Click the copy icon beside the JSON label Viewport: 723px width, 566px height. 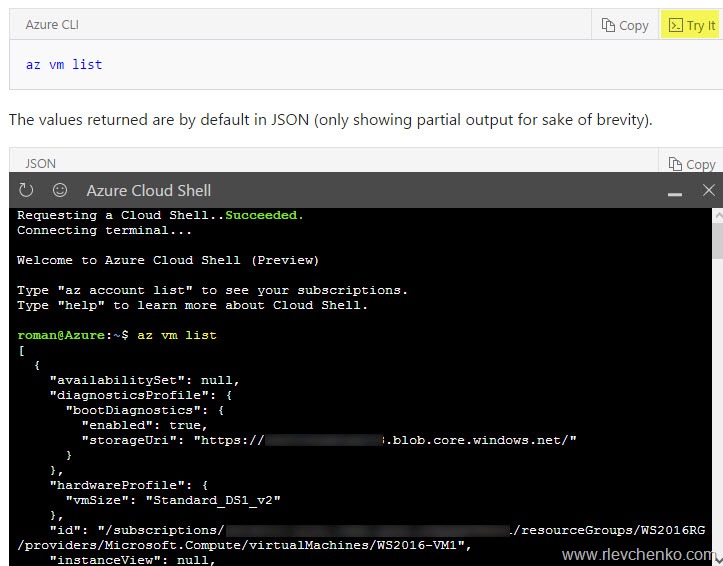[x=692, y=163]
